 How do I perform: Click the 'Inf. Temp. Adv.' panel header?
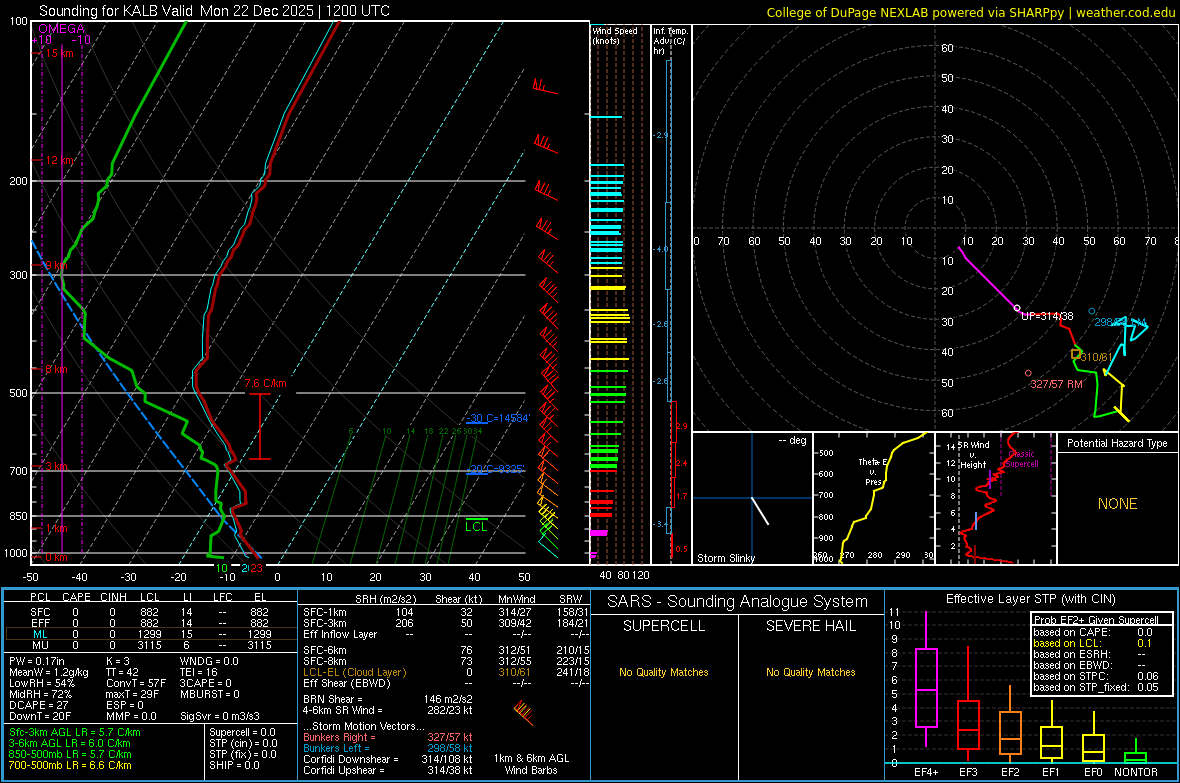(x=670, y=41)
